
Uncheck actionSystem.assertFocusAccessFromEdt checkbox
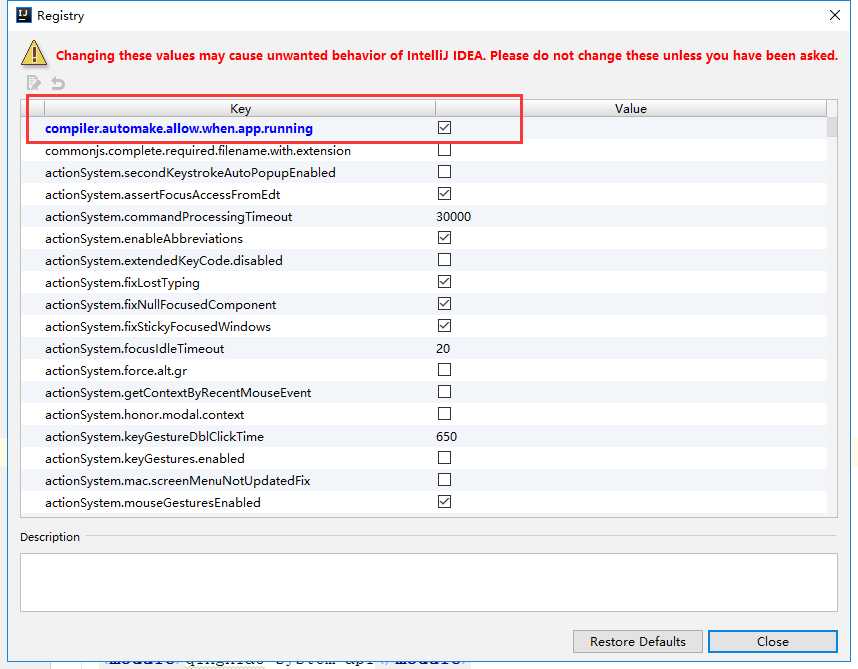click(444, 194)
